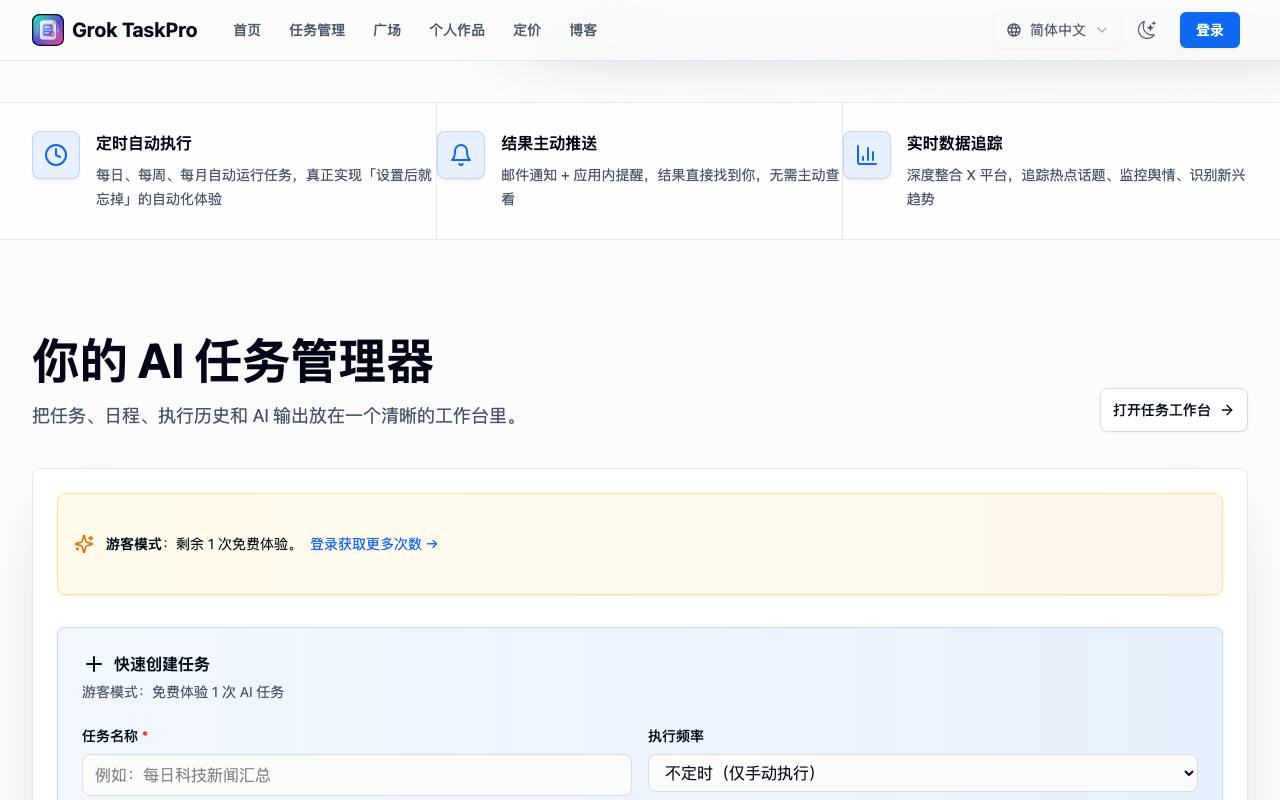Screen dimensions: 1280x800
Task: Click the bell icon for 结果主动推送
Action: [x=461, y=155]
